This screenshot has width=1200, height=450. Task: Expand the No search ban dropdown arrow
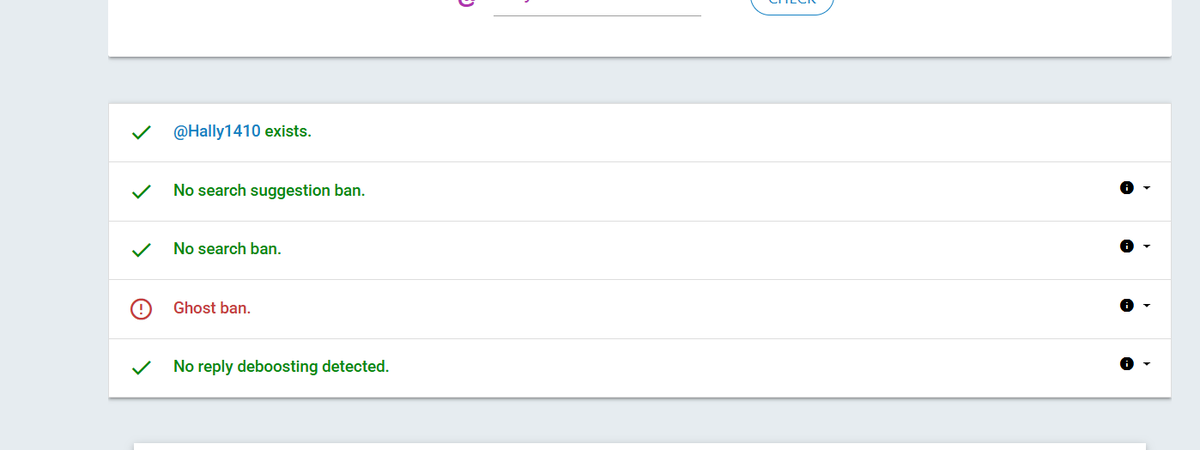(x=1146, y=246)
